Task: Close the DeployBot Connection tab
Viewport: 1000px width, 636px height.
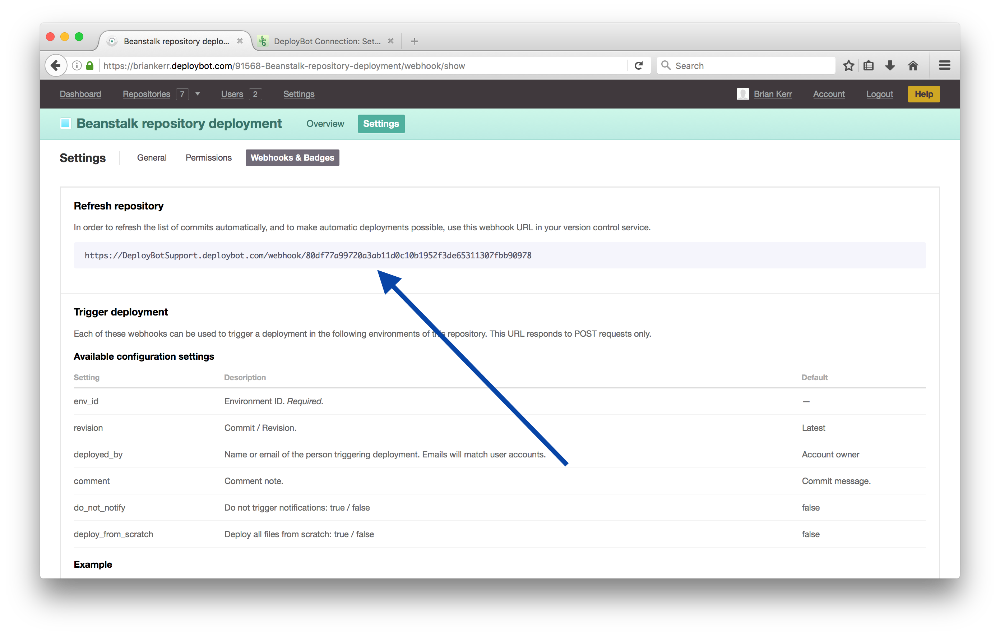Action: 390,41
